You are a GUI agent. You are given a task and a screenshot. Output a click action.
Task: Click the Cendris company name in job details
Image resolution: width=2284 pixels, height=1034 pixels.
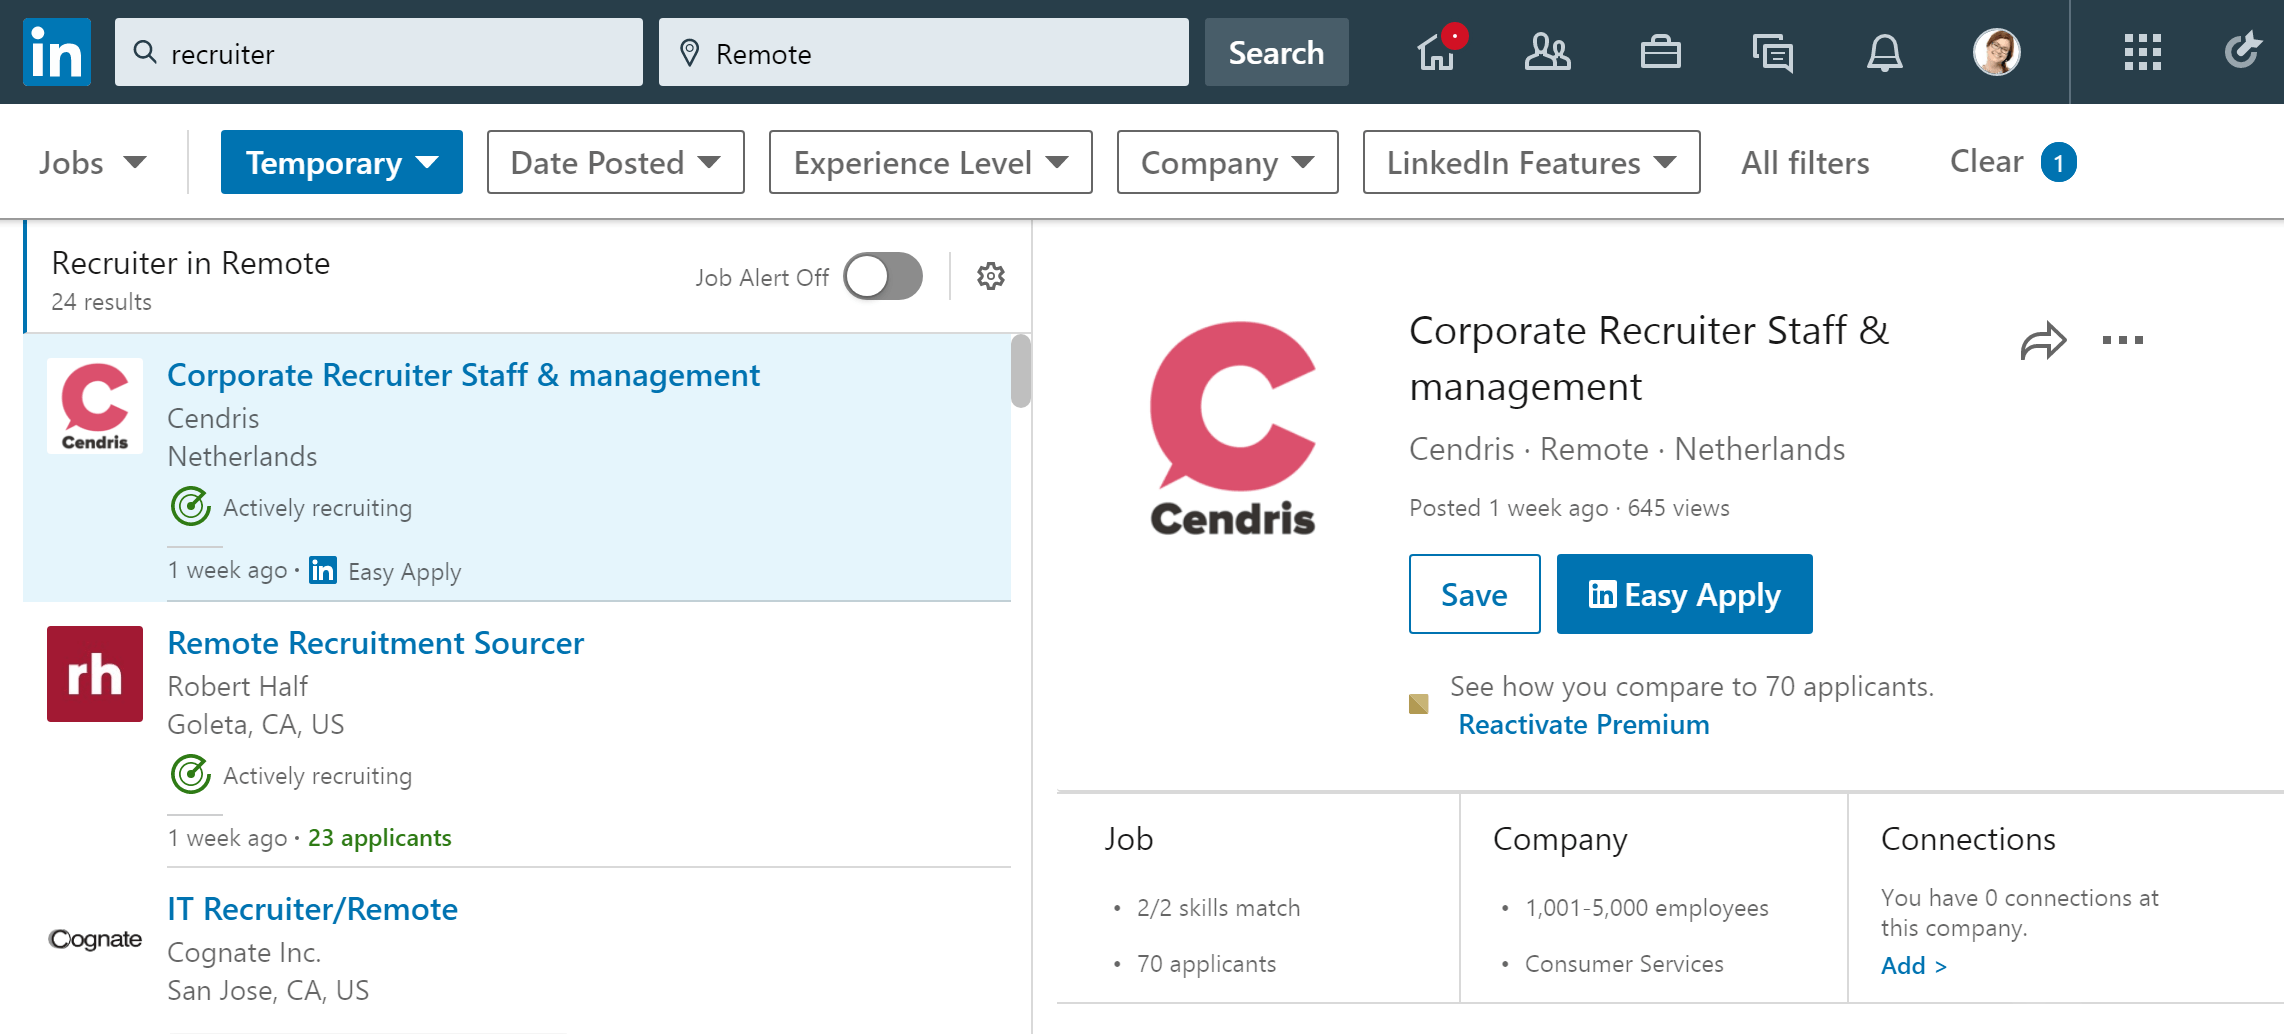click(1461, 449)
